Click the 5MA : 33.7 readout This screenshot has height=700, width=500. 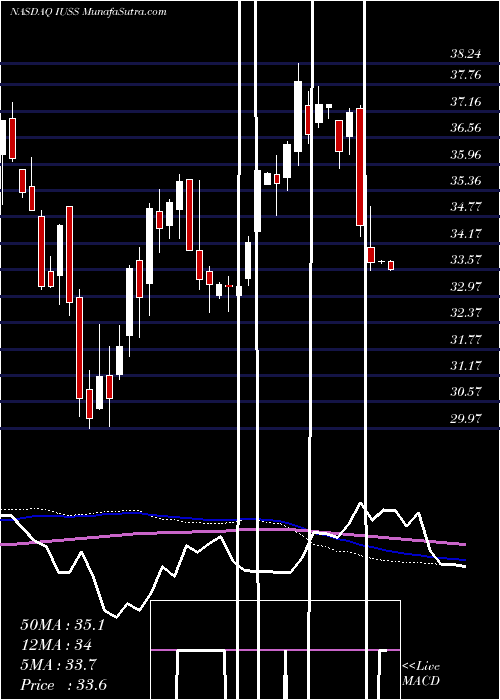[x=59, y=665]
